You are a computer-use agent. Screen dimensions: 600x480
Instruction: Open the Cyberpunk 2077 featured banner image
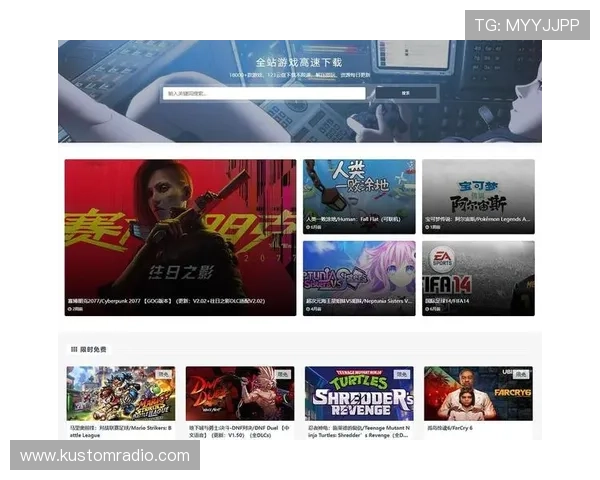180,228
